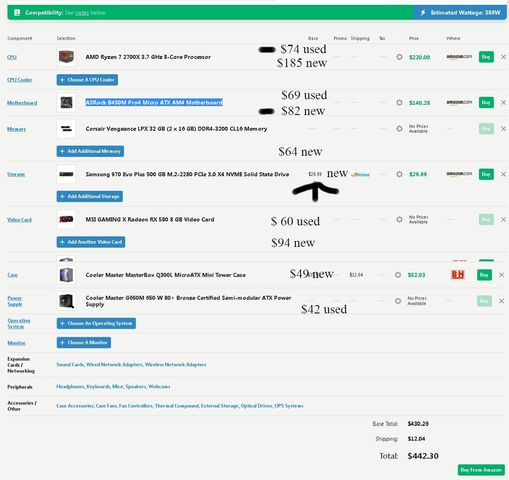Open the Power Supply component link

[x=15, y=301]
